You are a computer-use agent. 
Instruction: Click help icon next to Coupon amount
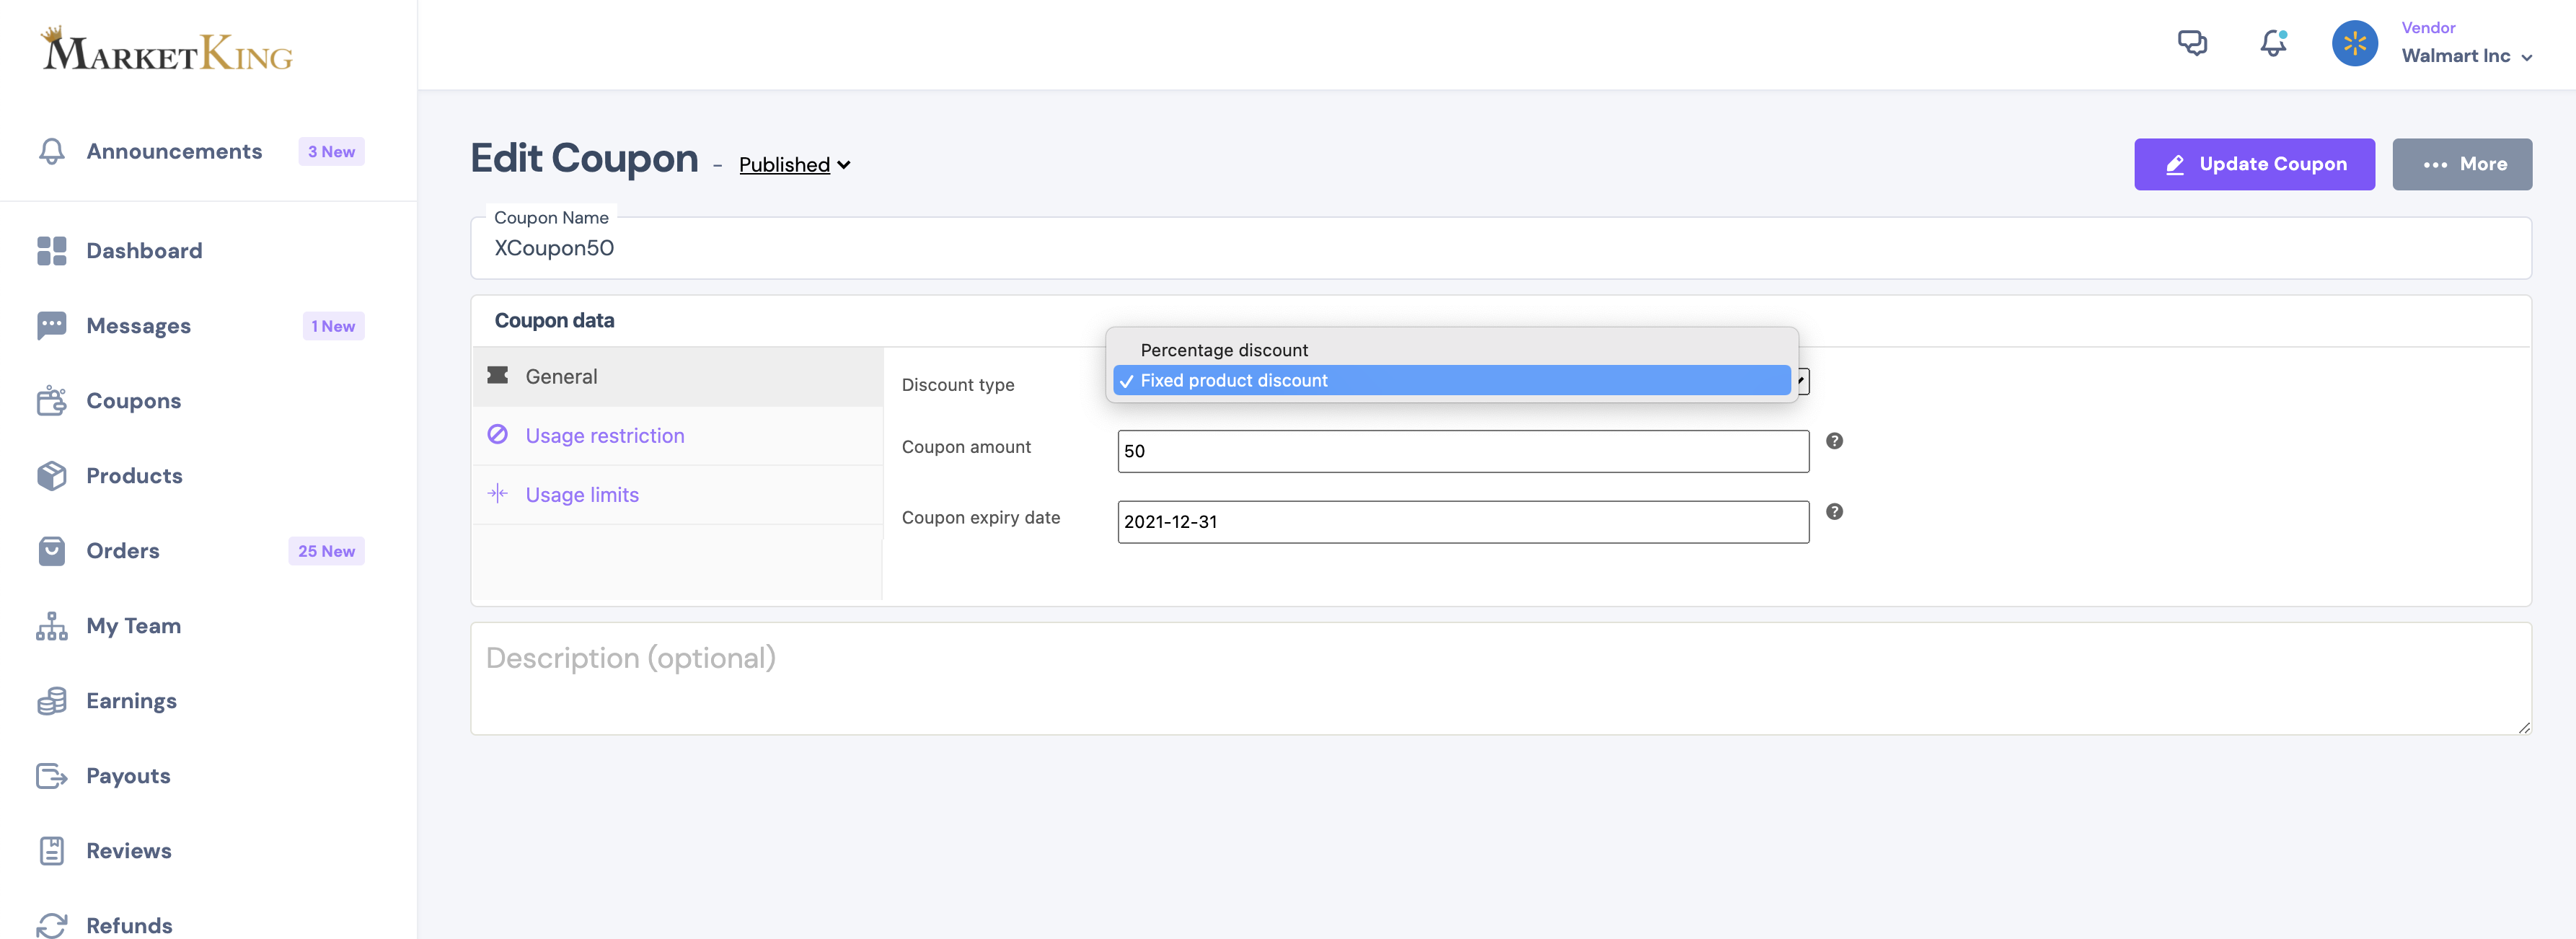tap(1834, 441)
